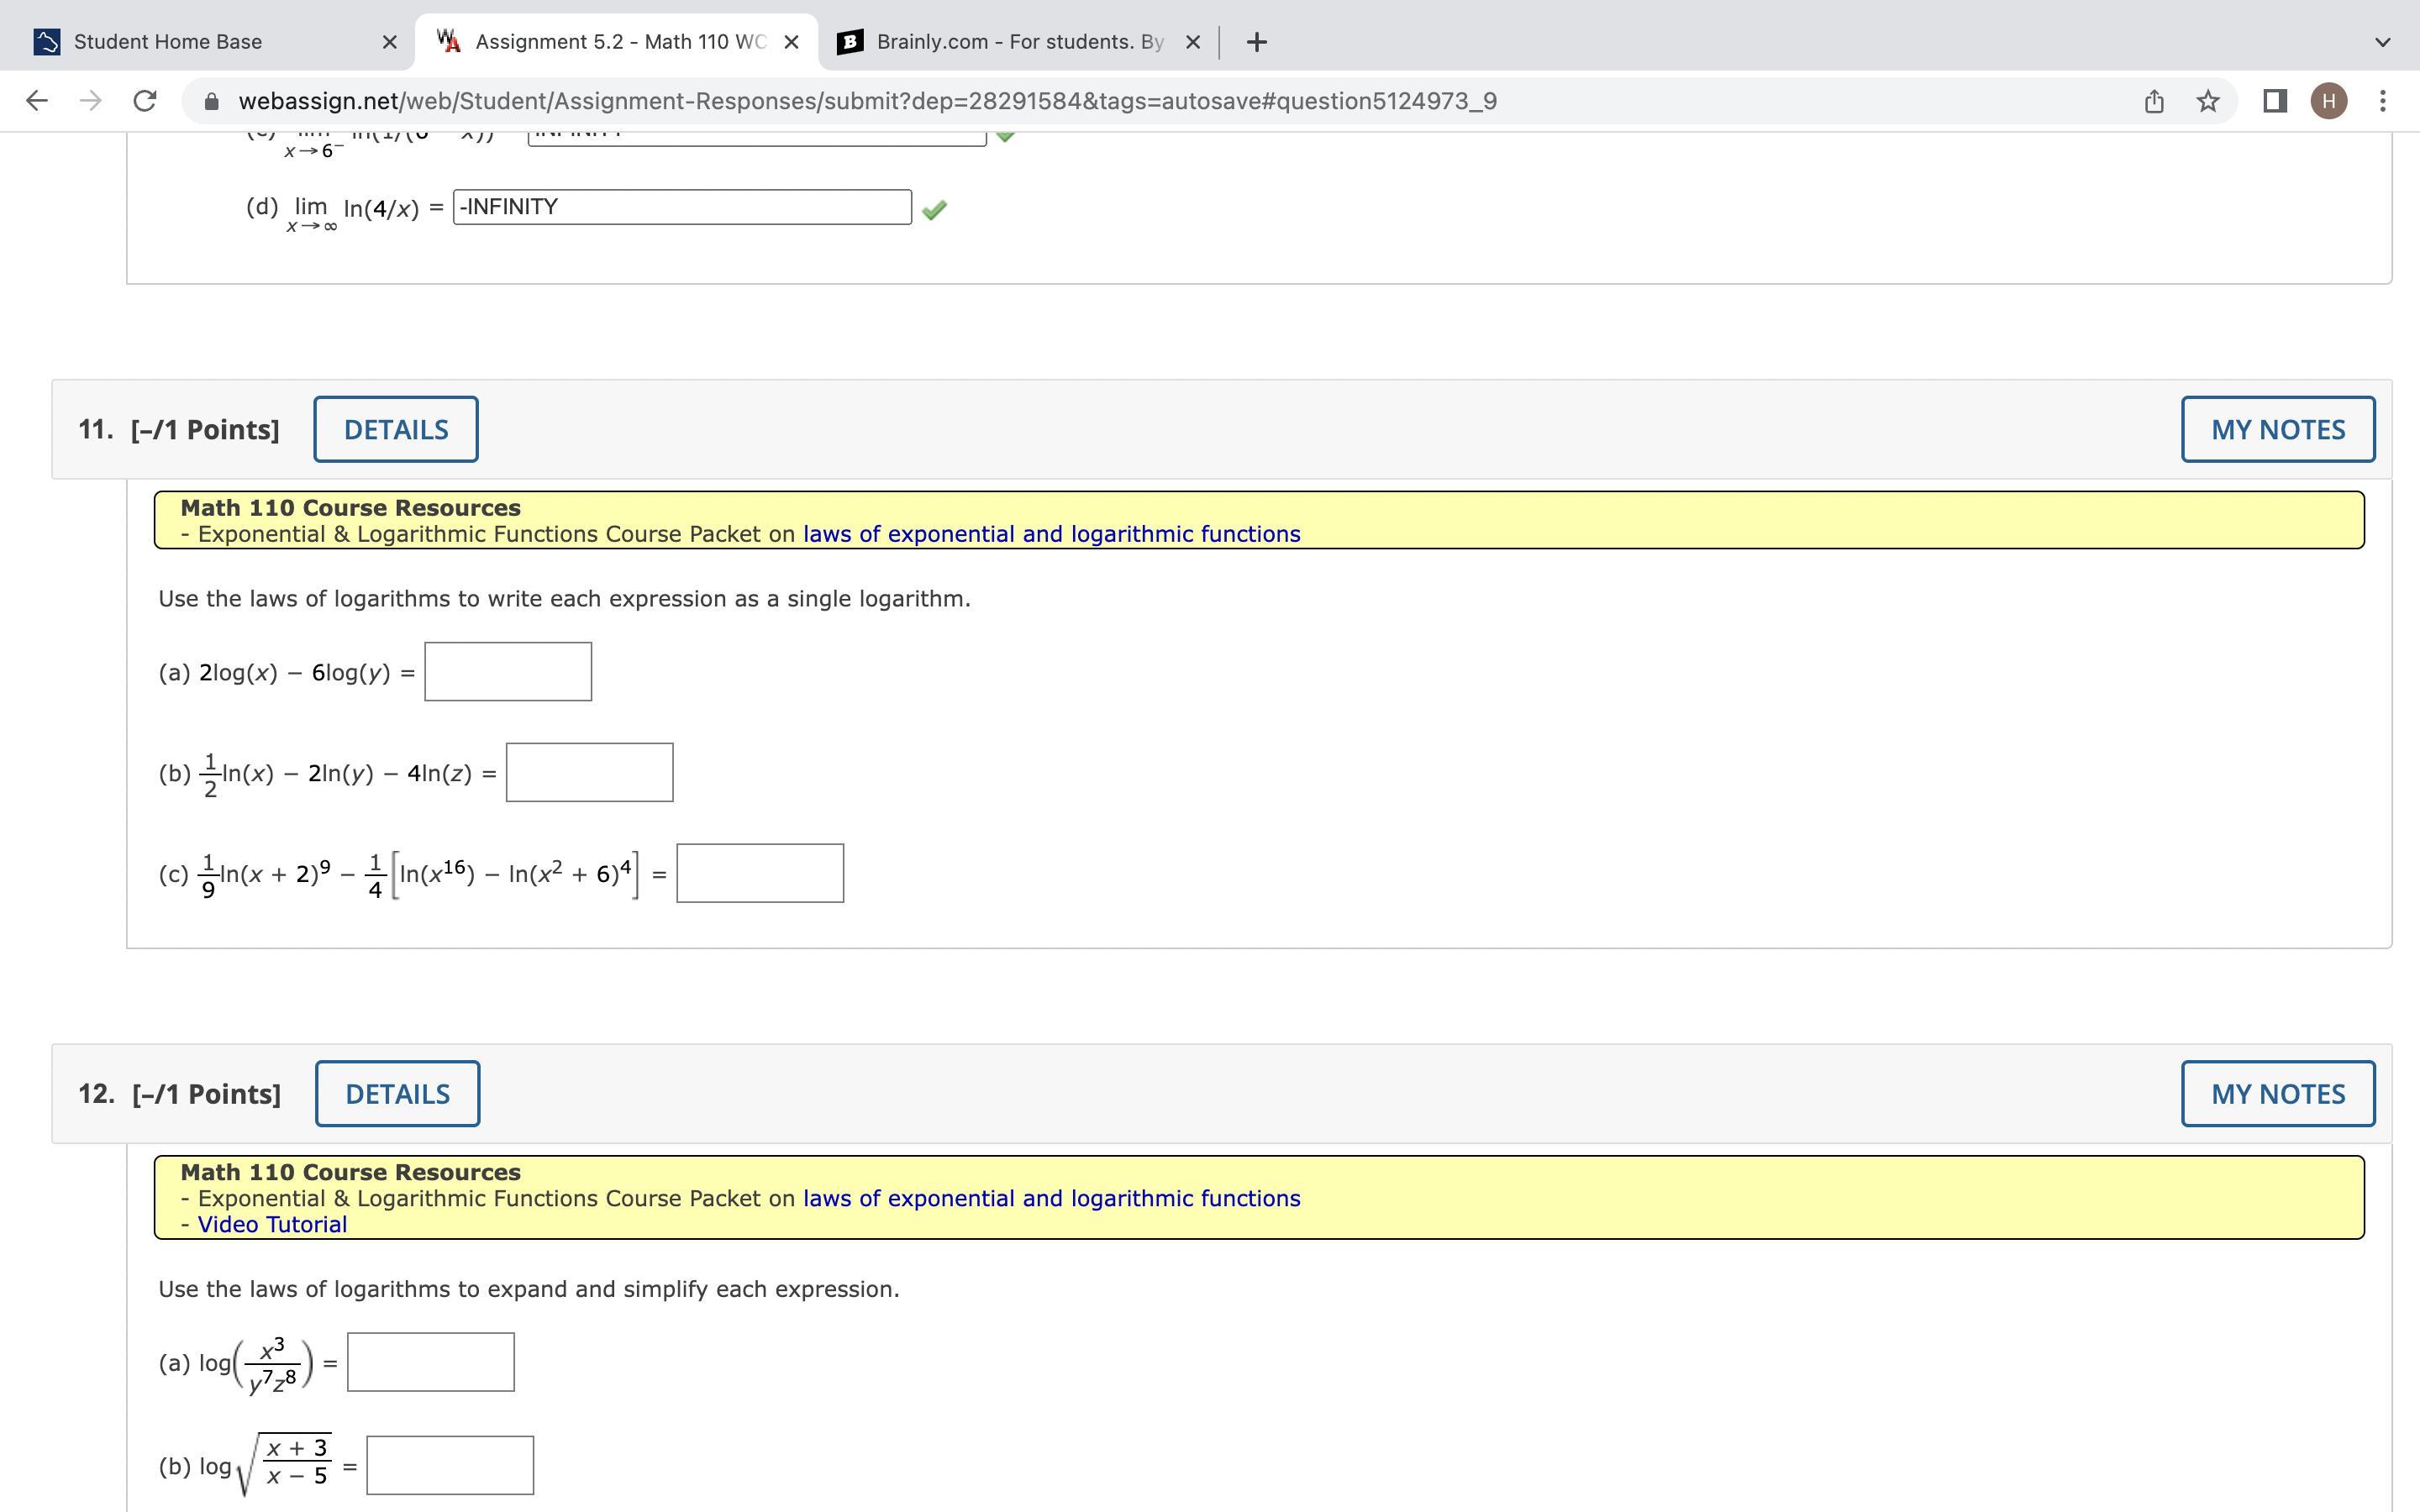Open the Video Tutorial link

click(272, 1224)
